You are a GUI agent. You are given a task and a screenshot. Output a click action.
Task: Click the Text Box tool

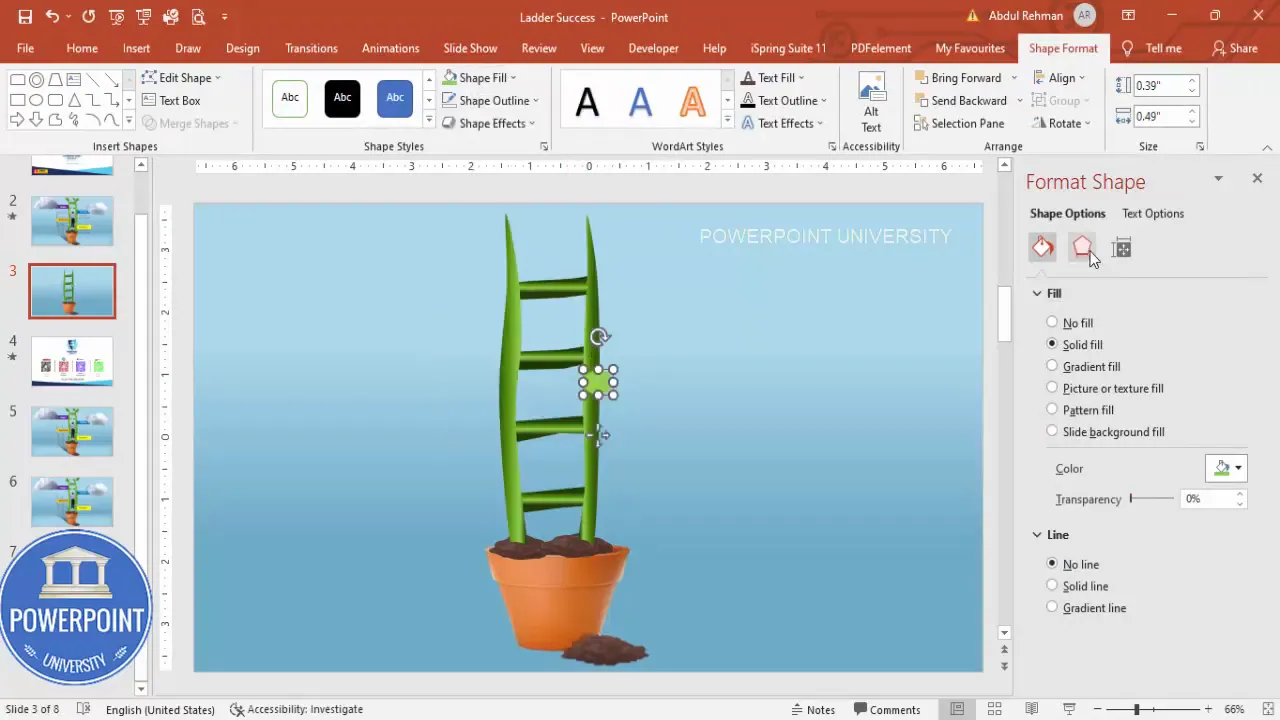171,100
